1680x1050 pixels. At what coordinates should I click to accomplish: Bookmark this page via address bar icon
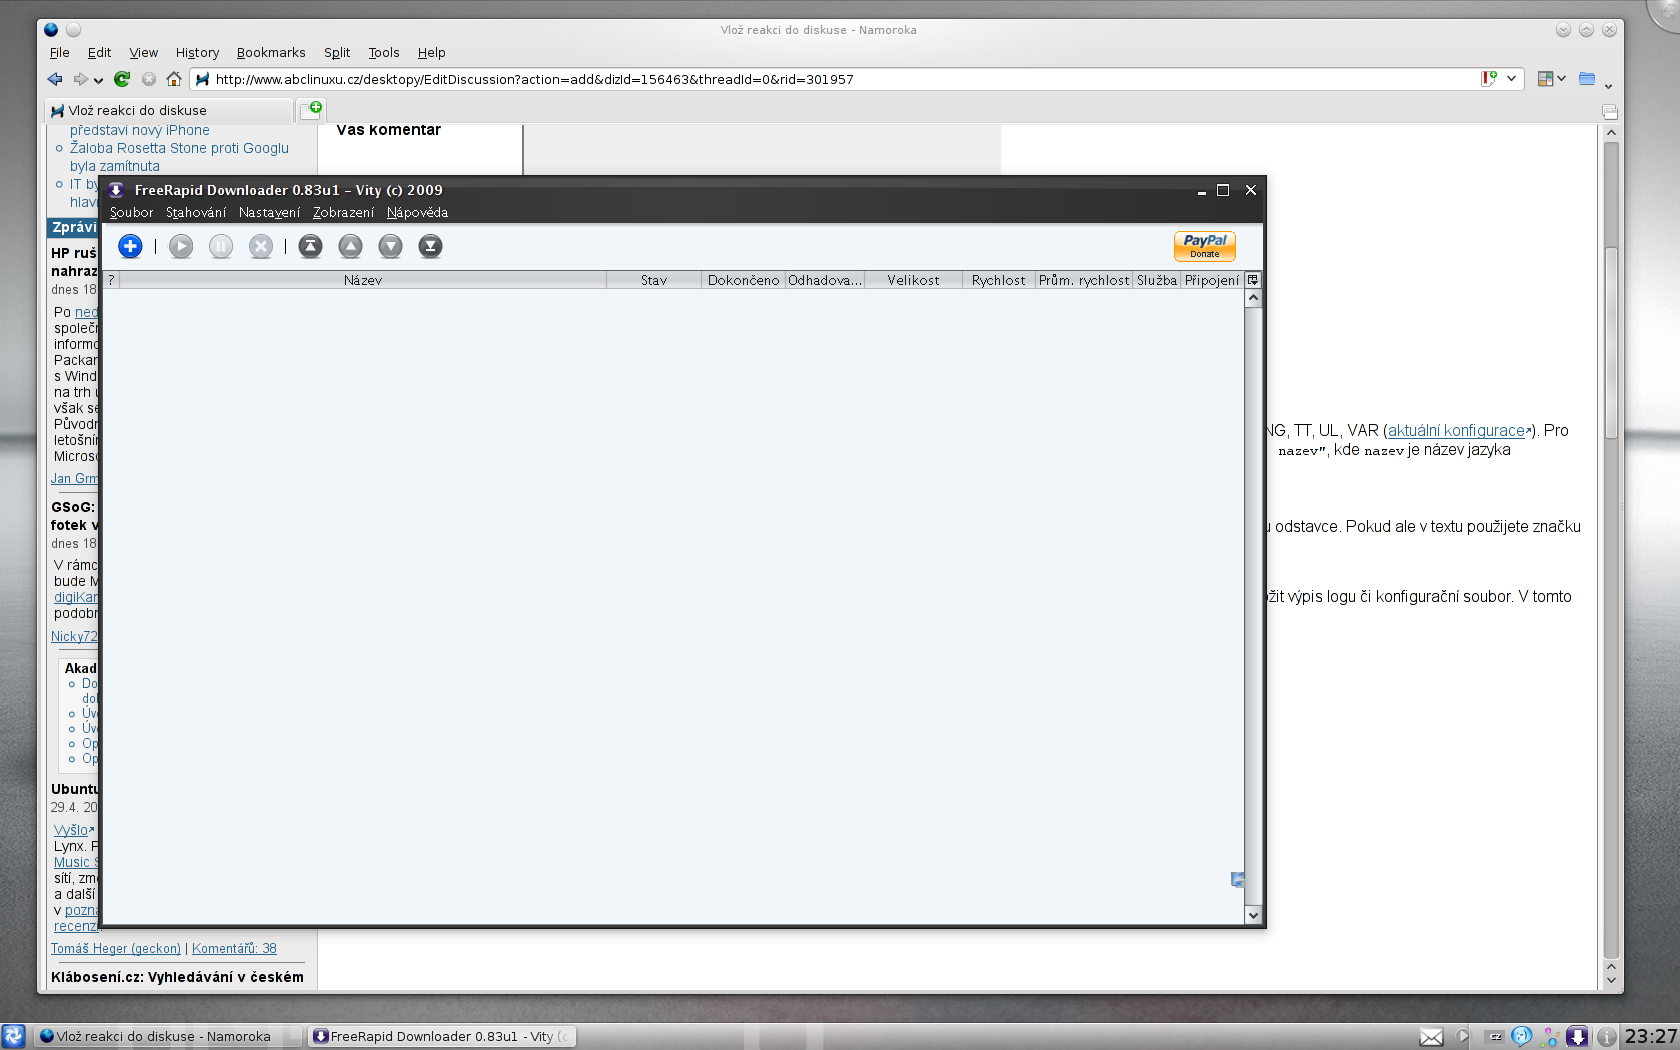click(1489, 79)
